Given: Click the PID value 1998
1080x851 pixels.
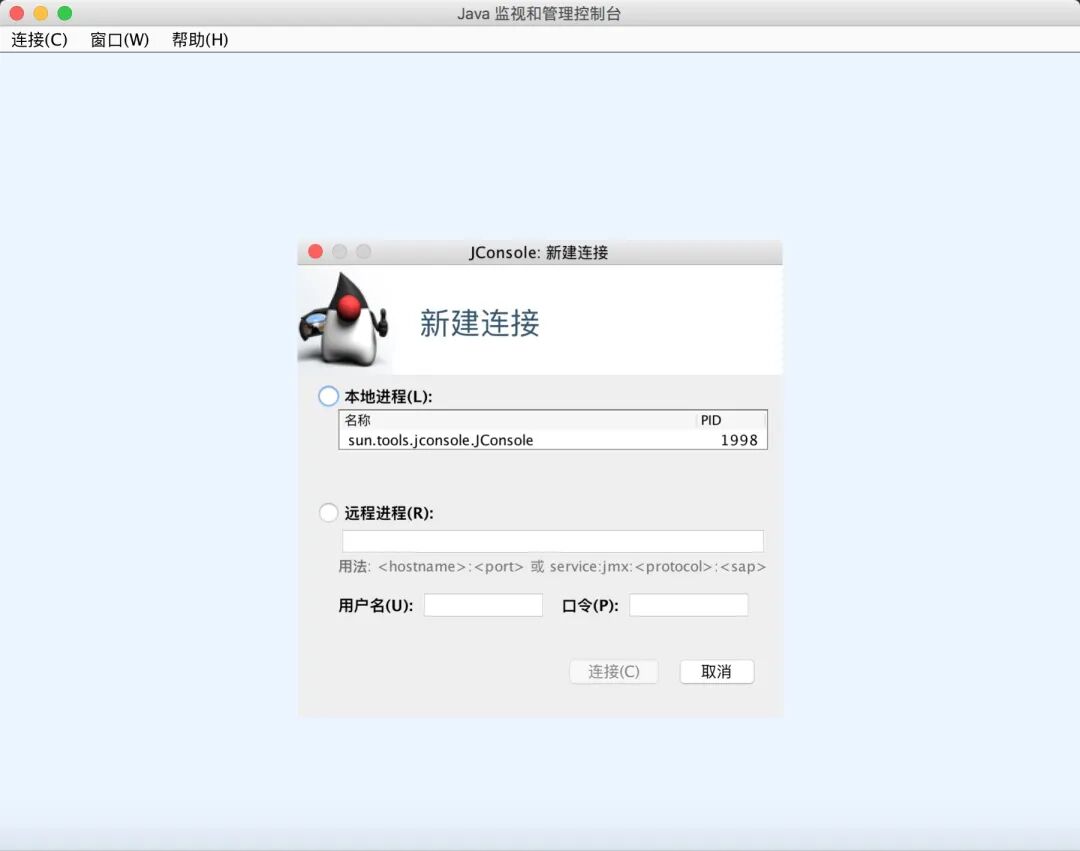Looking at the screenshot, I should coord(739,440).
